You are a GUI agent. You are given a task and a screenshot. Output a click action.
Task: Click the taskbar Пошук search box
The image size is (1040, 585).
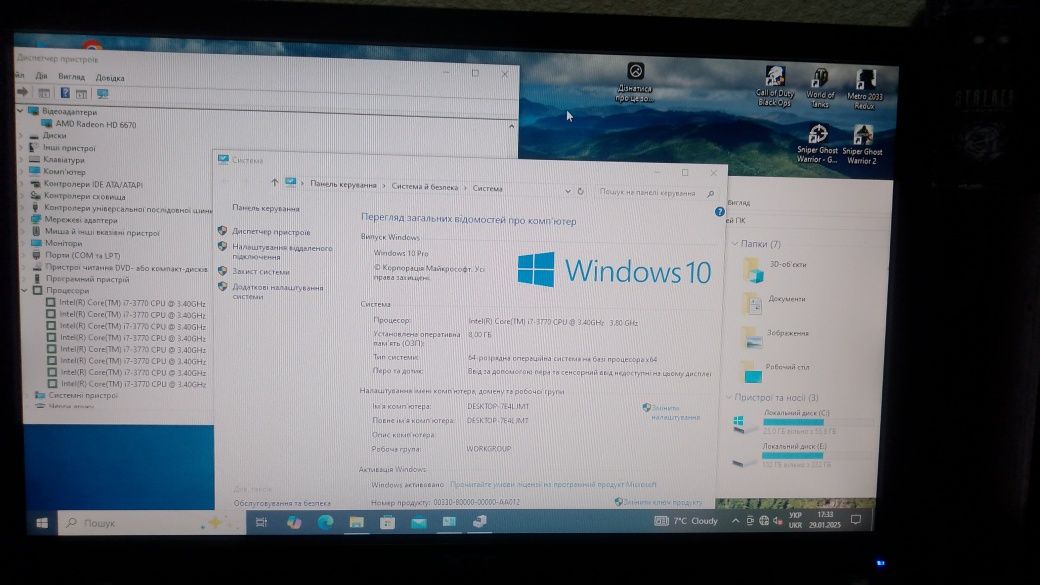pos(151,523)
